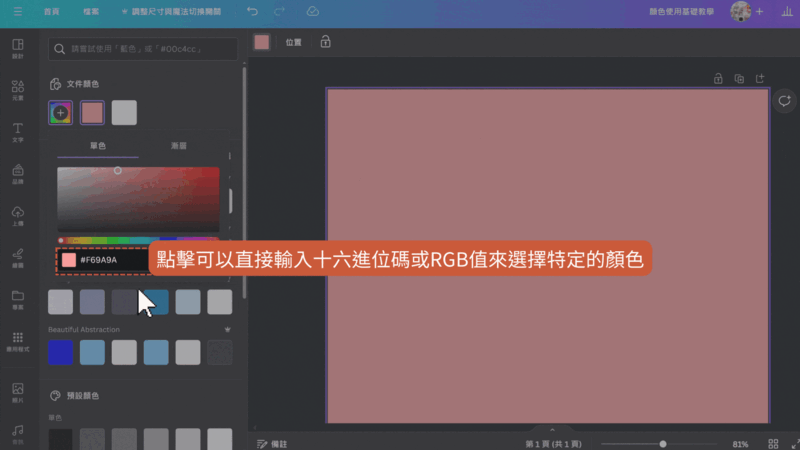The height and width of the screenshot is (450, 800).
Task: Switch to the 漸層 (Gradient) tab
Action: (179, 146)
